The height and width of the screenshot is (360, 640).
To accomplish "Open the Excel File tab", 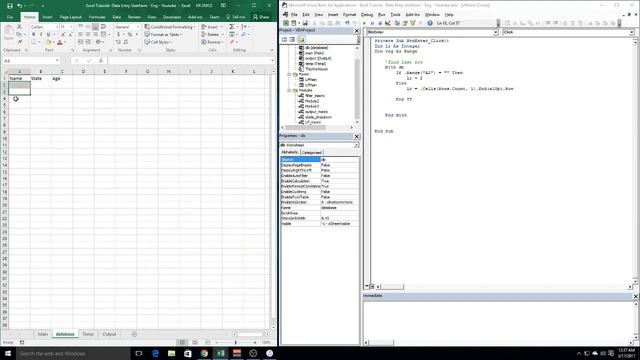I will (10, 17).
